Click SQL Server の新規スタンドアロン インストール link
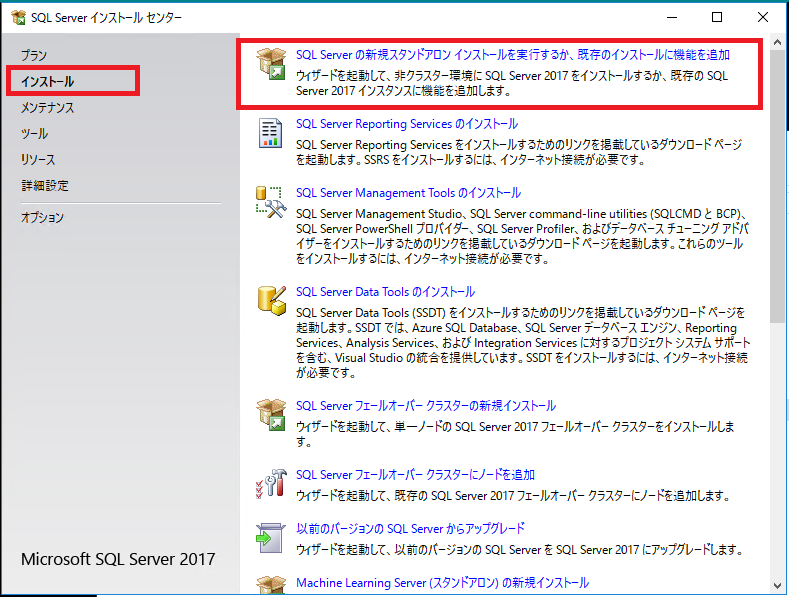This screenshot has height=597, width=789. click(x=513, y=55)
